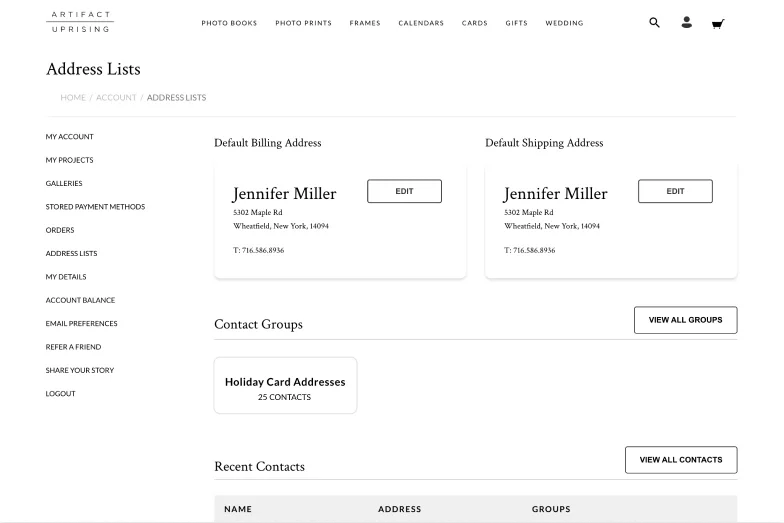
Task: Click the Recent Contacts heading
Action: click(260, 466)
